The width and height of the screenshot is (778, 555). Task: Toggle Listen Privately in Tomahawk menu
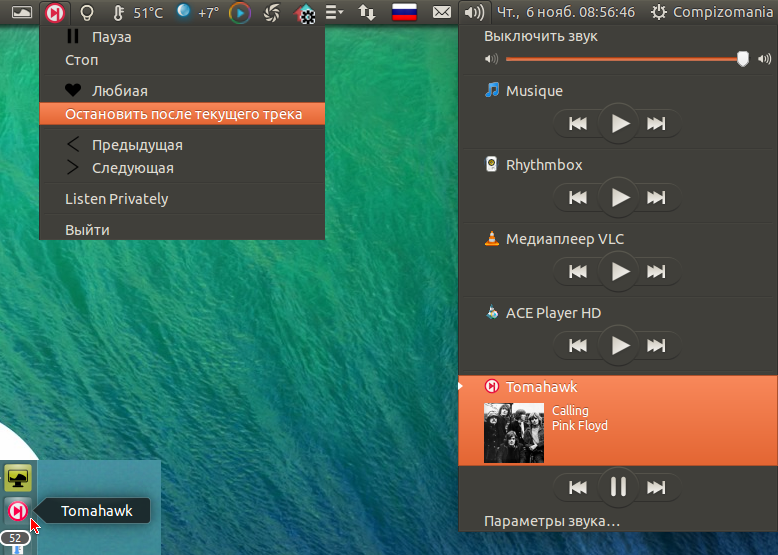(x=182, y=199)
